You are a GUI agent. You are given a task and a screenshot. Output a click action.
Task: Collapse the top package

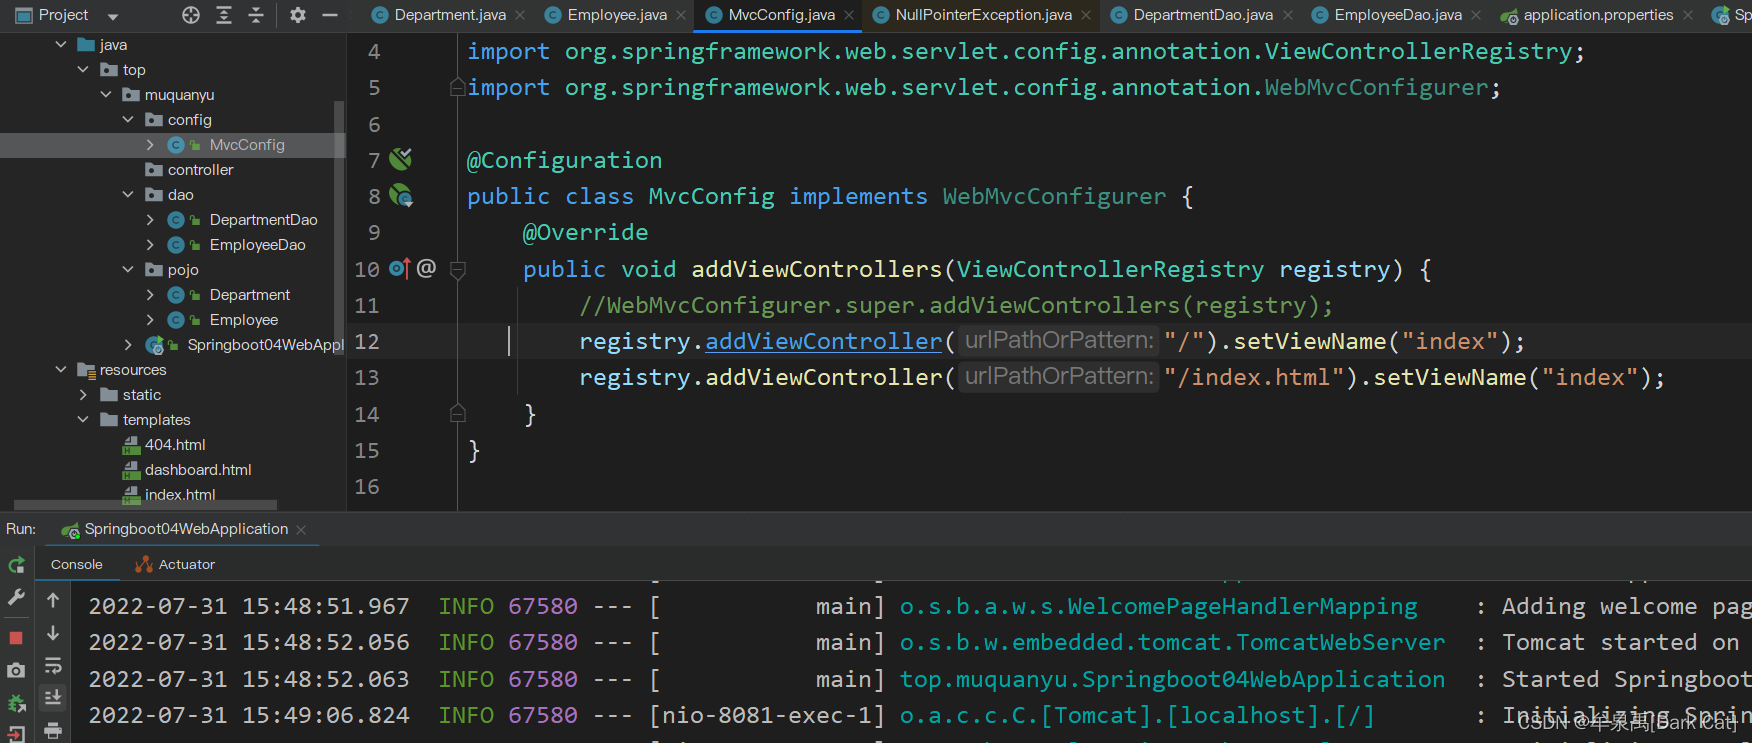83,70
